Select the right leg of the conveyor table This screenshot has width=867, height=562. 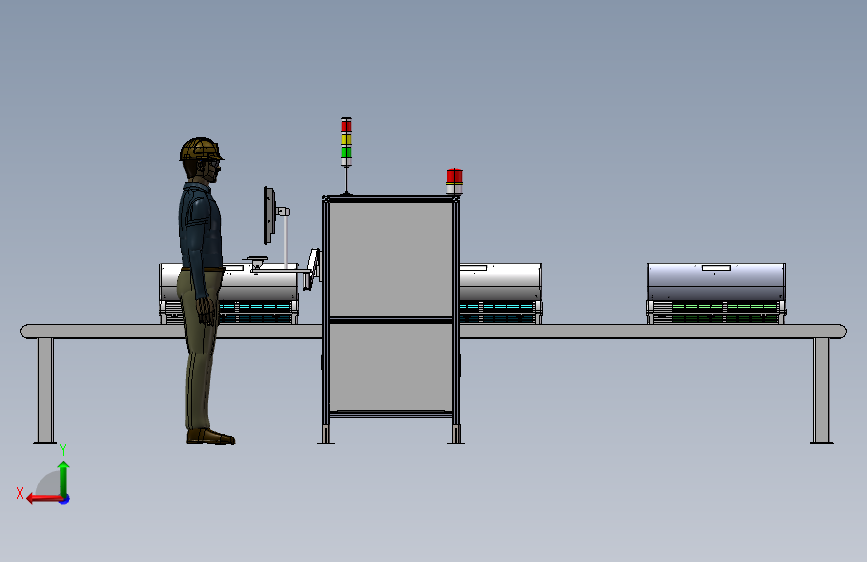click(x=821, y=391)
